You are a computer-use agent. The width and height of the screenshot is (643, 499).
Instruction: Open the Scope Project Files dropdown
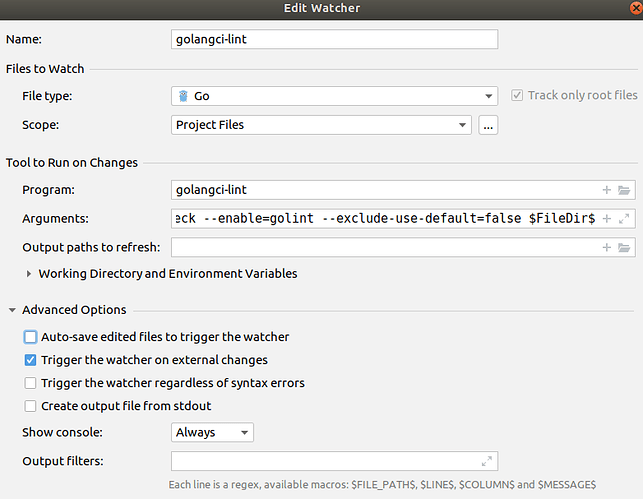click(321, 125)
